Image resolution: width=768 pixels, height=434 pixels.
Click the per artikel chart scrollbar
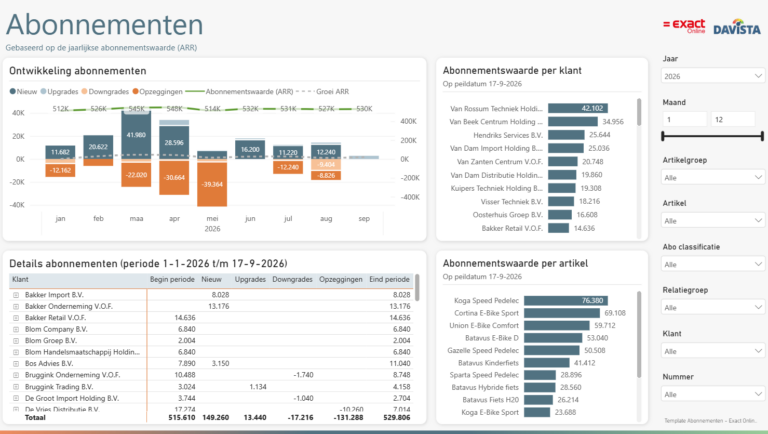tap(639, 335)
